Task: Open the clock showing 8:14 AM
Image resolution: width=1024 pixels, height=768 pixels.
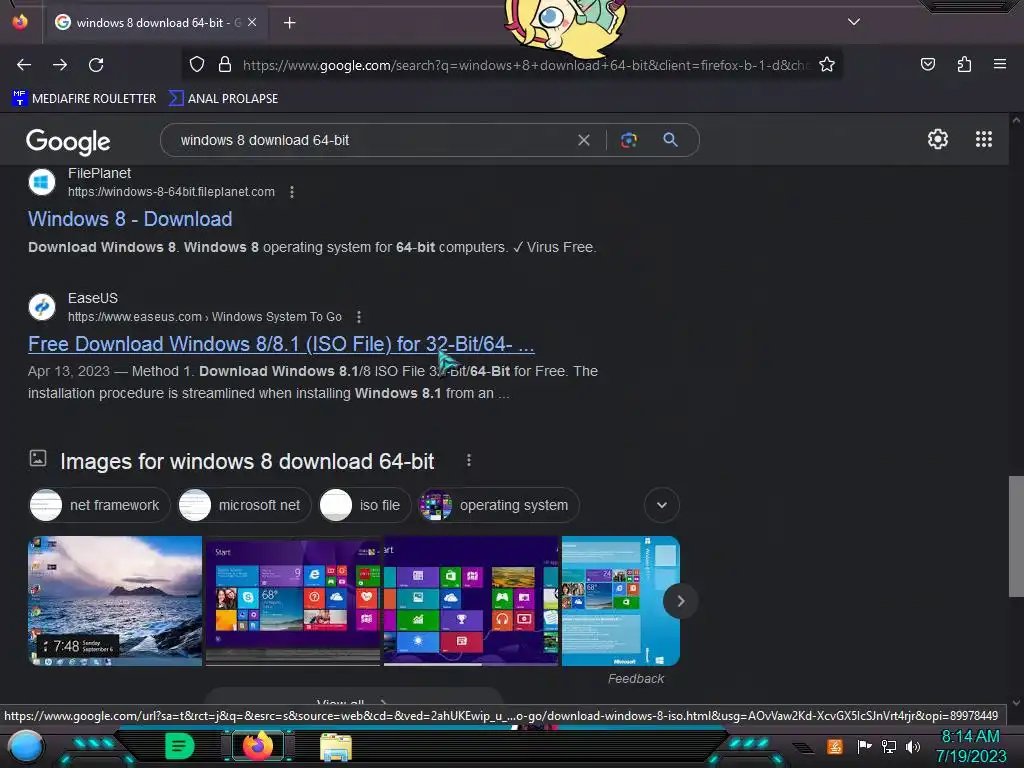Action: (970, 746)
